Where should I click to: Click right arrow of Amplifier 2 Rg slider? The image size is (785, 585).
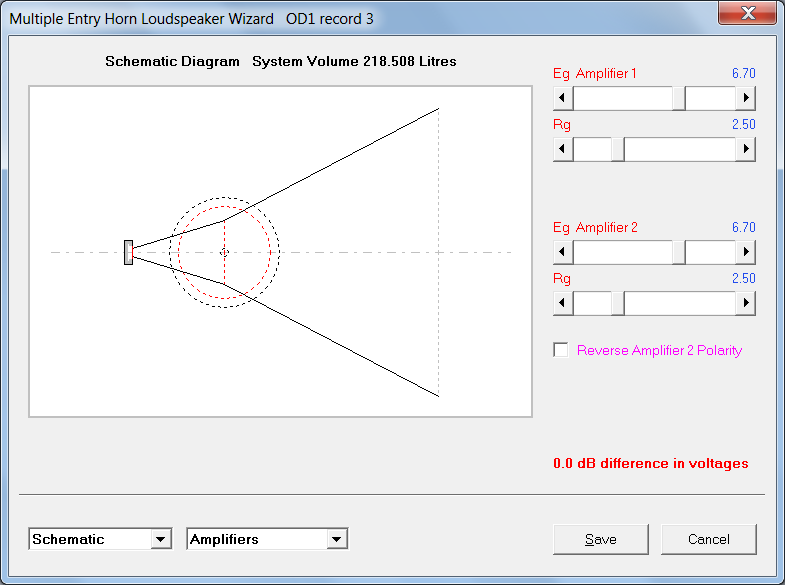745,303
